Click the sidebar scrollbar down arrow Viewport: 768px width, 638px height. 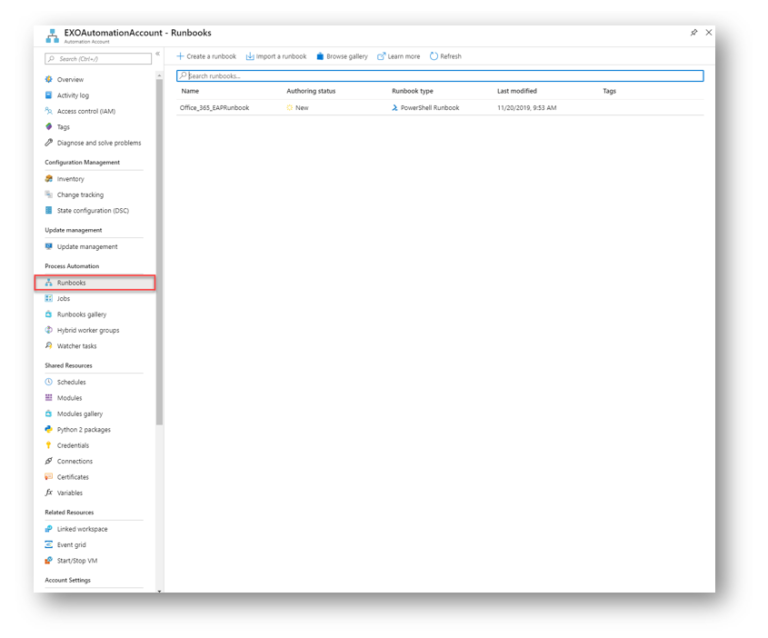pyautogui.click(x=159, y=591)
